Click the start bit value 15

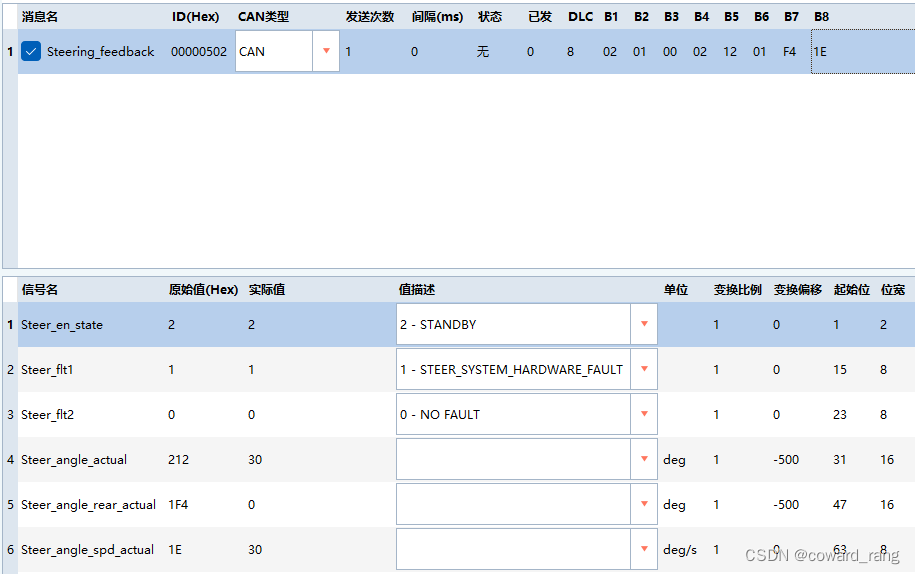pos(839,369)
